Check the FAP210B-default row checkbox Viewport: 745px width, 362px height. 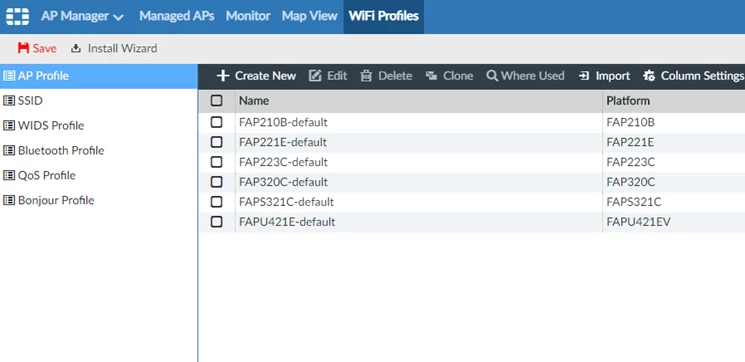(216, 122)
